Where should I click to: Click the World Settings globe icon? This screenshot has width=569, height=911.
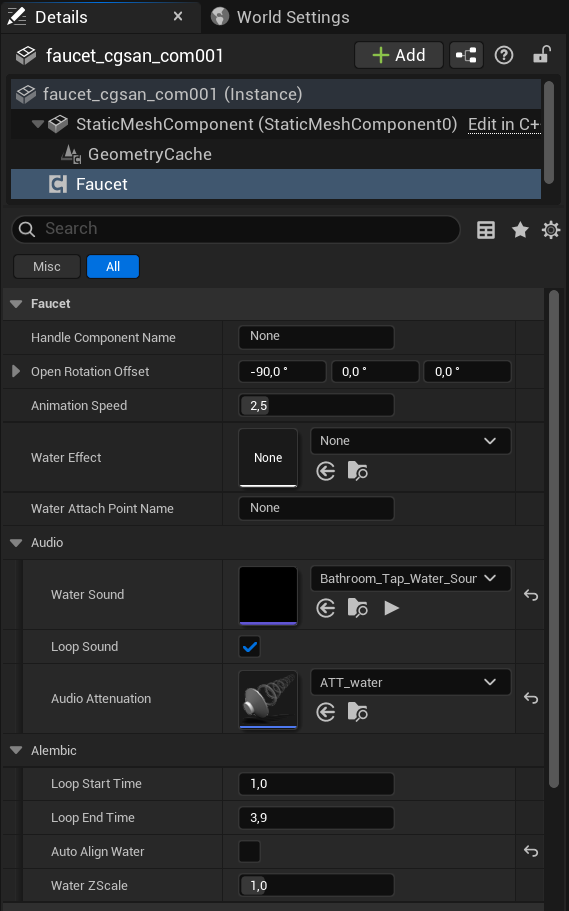220,17
